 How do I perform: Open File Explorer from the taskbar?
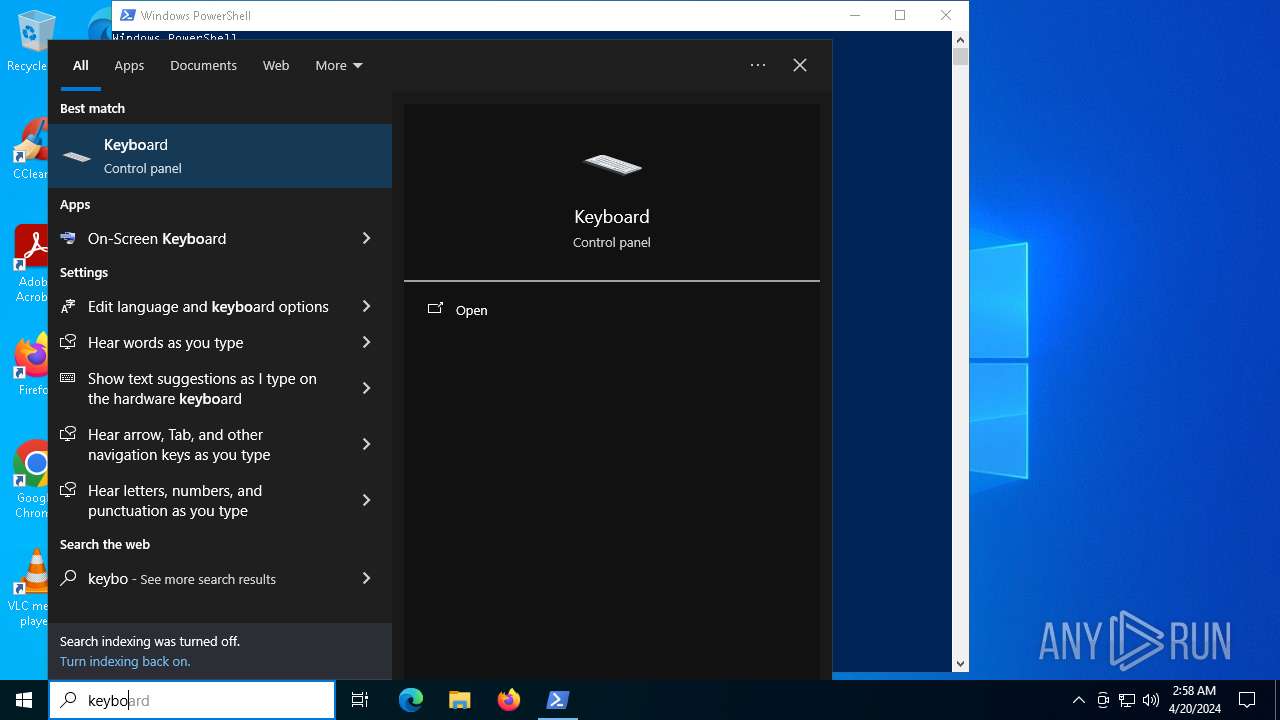coord(460,700)
